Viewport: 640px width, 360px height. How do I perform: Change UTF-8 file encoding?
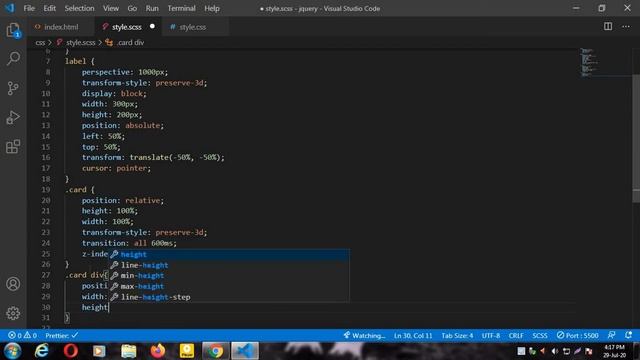[x=491, y=335]
